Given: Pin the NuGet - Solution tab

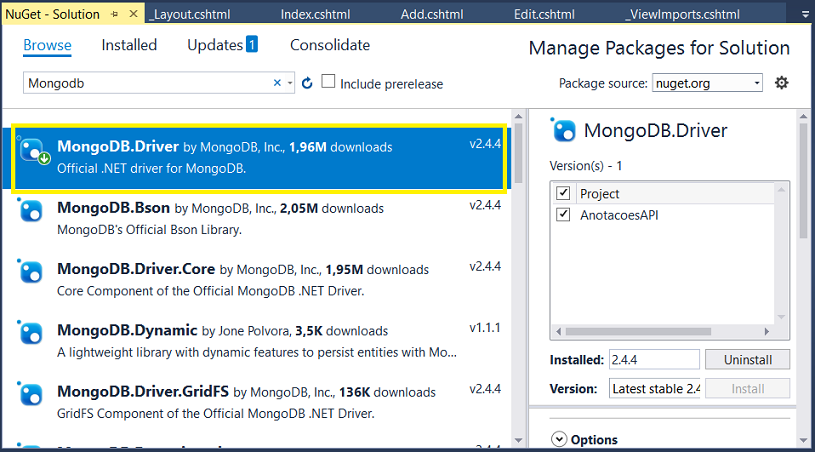Looking at the screenshot, I should [x=114, y=15].
